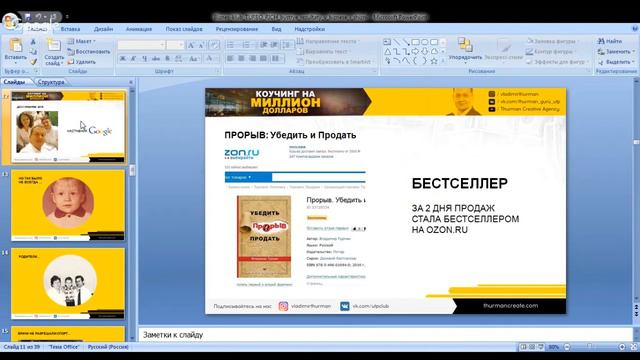This screenshot has height=360, width=640.
Task: Click the Восстановить reset button
Action: pos(89,52)
